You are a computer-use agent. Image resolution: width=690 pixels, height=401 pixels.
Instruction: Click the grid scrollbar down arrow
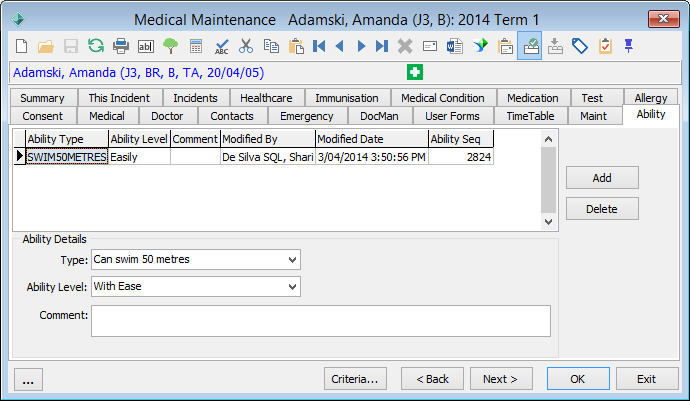click(548, 221)
